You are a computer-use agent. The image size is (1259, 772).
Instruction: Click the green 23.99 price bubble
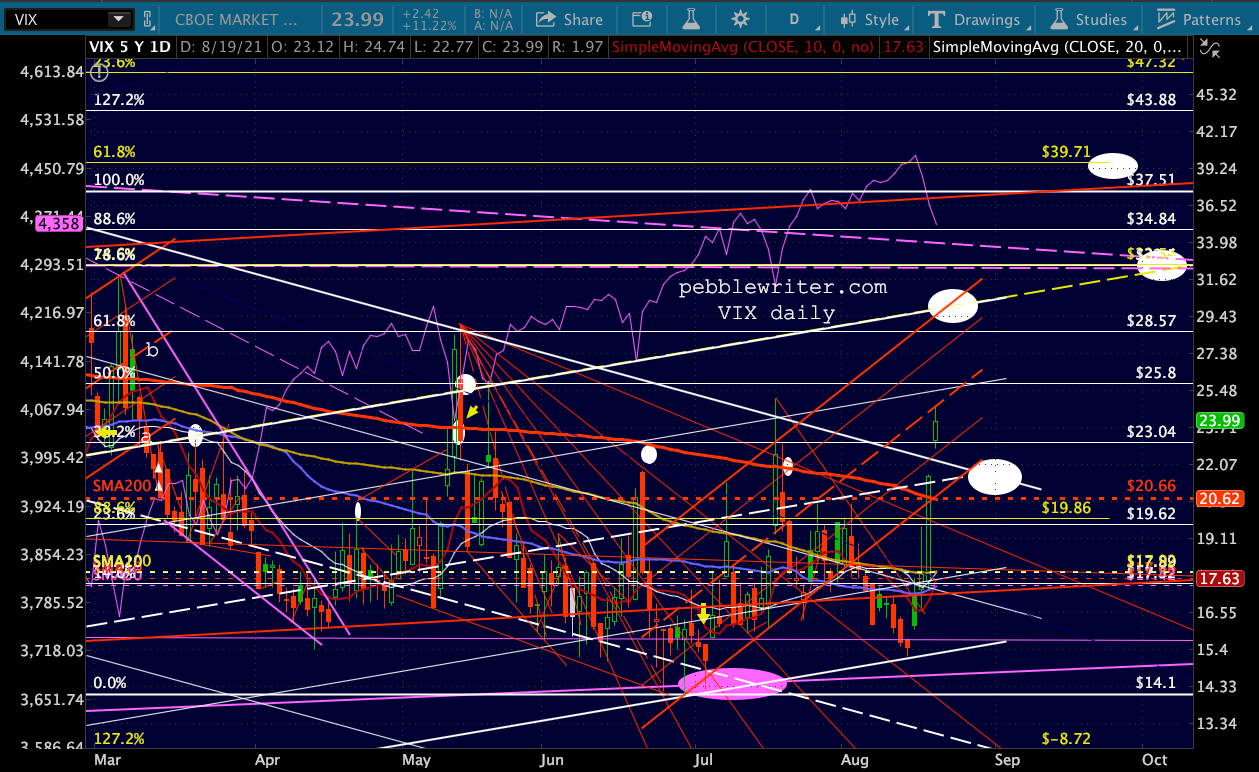[1225, 421]
